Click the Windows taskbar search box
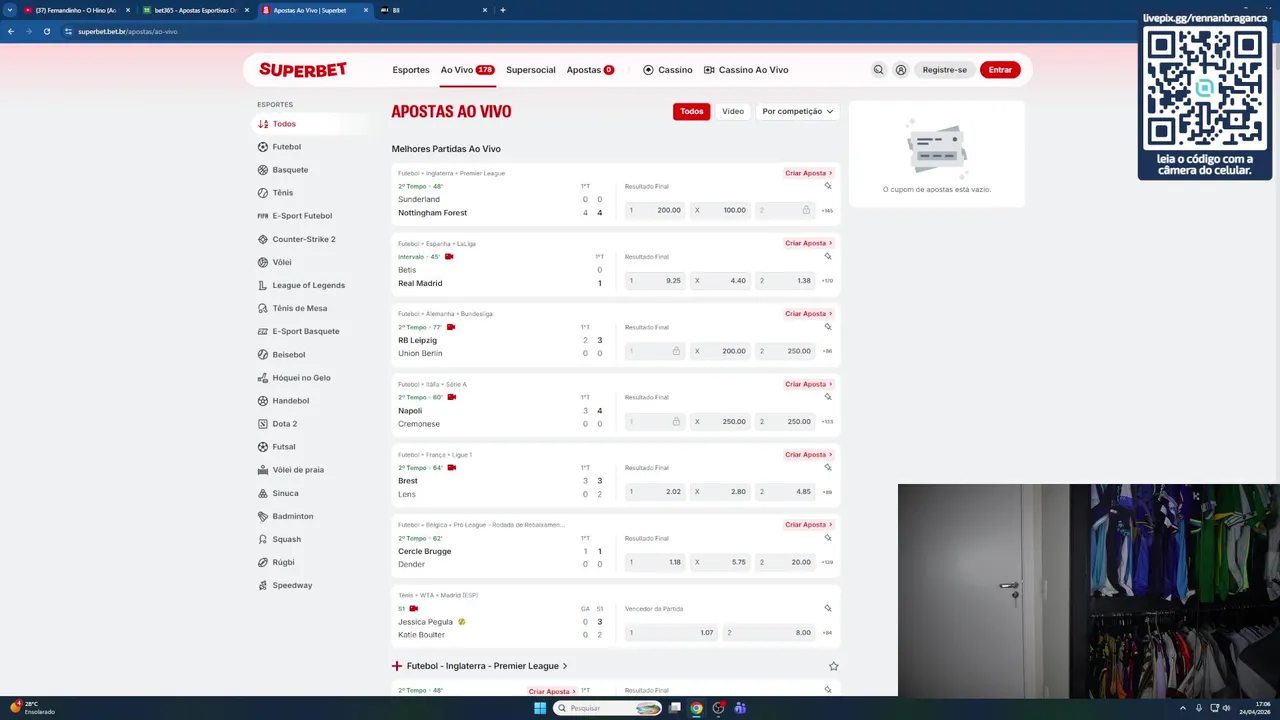1280x720 pixels. [x=607, y=708]
